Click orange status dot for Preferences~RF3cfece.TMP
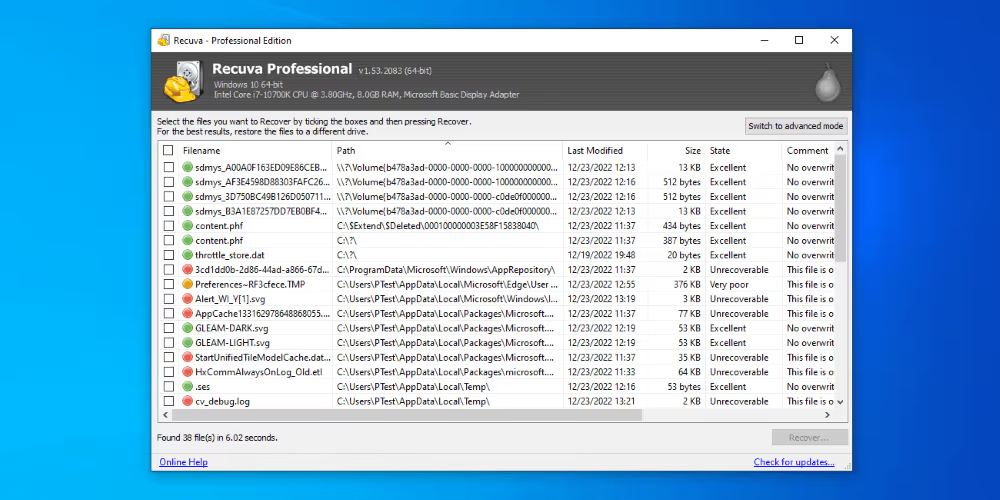This screenshot has width=1000, height=500. click(x=187, y=284)
